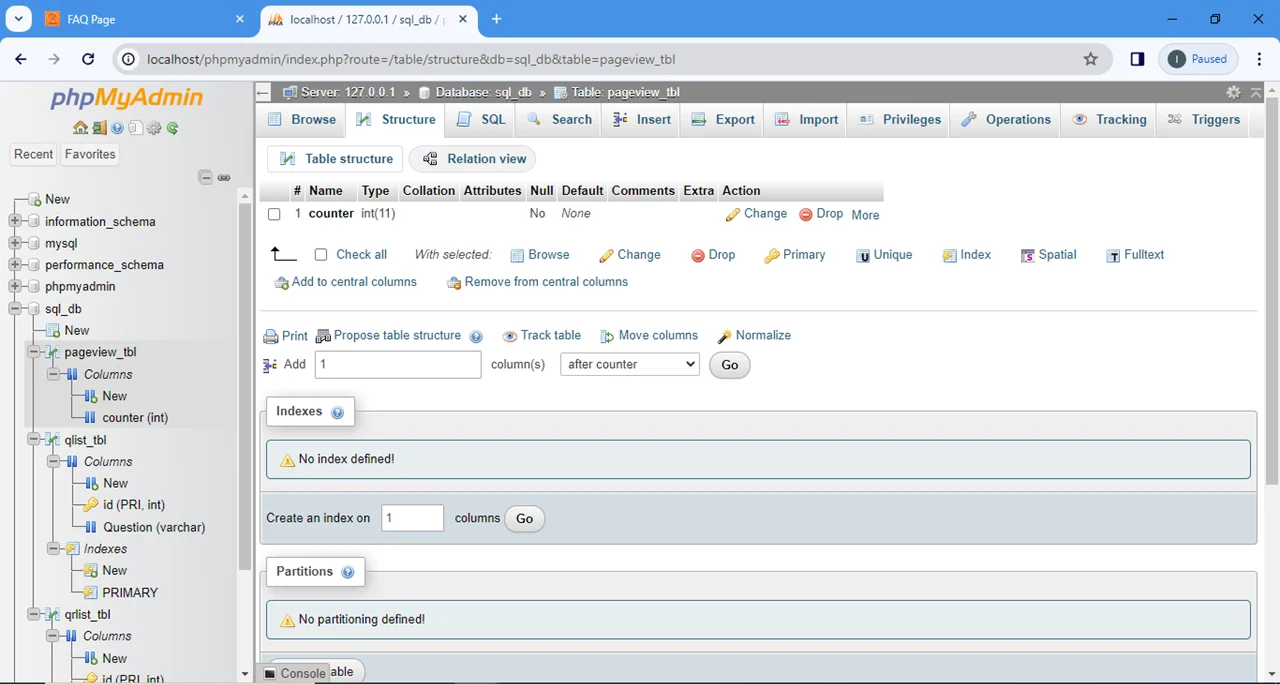Image resolution: width=1280 pixels, height=684 pixels.
Task: Click the Drop link in counter row
Action: tap(821, 214)
